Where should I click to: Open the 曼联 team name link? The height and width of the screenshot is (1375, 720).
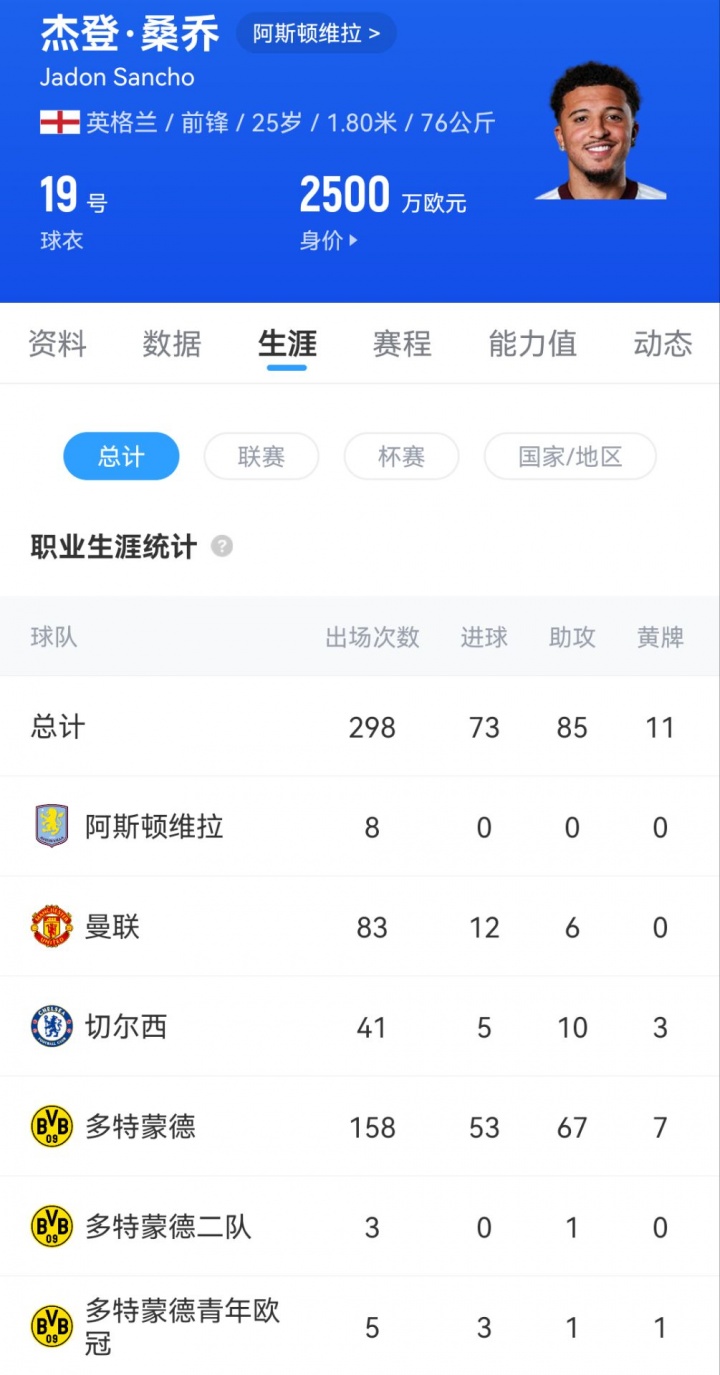[x=112, y=927]
